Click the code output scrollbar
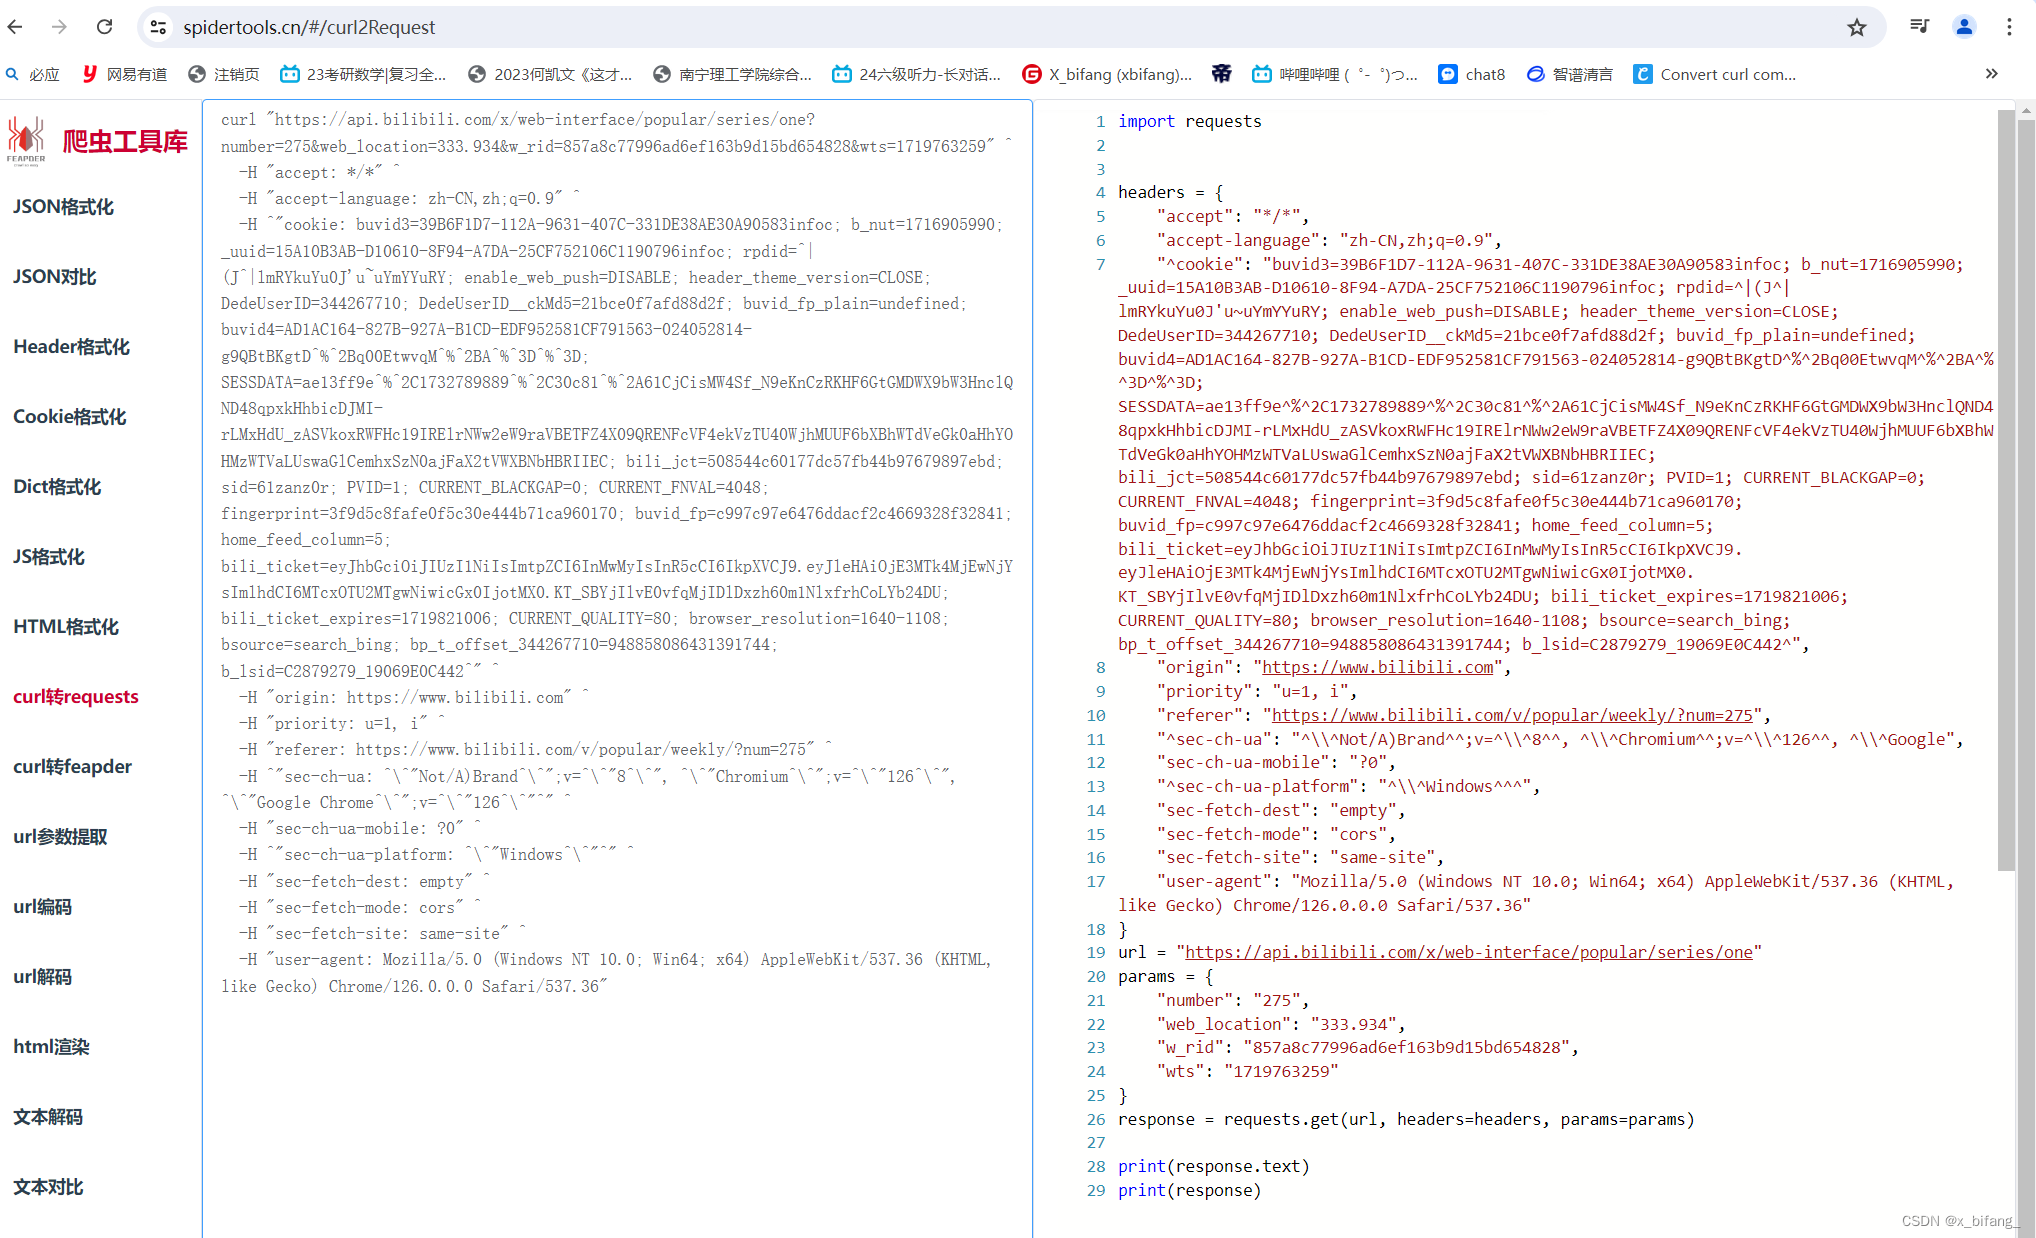This screenshot has width=2036, height=1238. tap(2006, 490)
